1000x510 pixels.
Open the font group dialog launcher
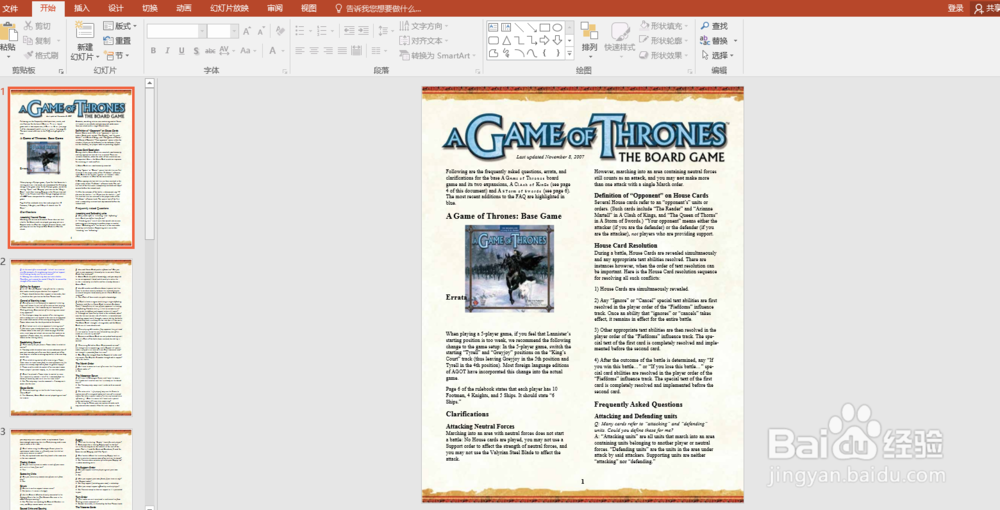pyautogui.click(x=284, y=71)
